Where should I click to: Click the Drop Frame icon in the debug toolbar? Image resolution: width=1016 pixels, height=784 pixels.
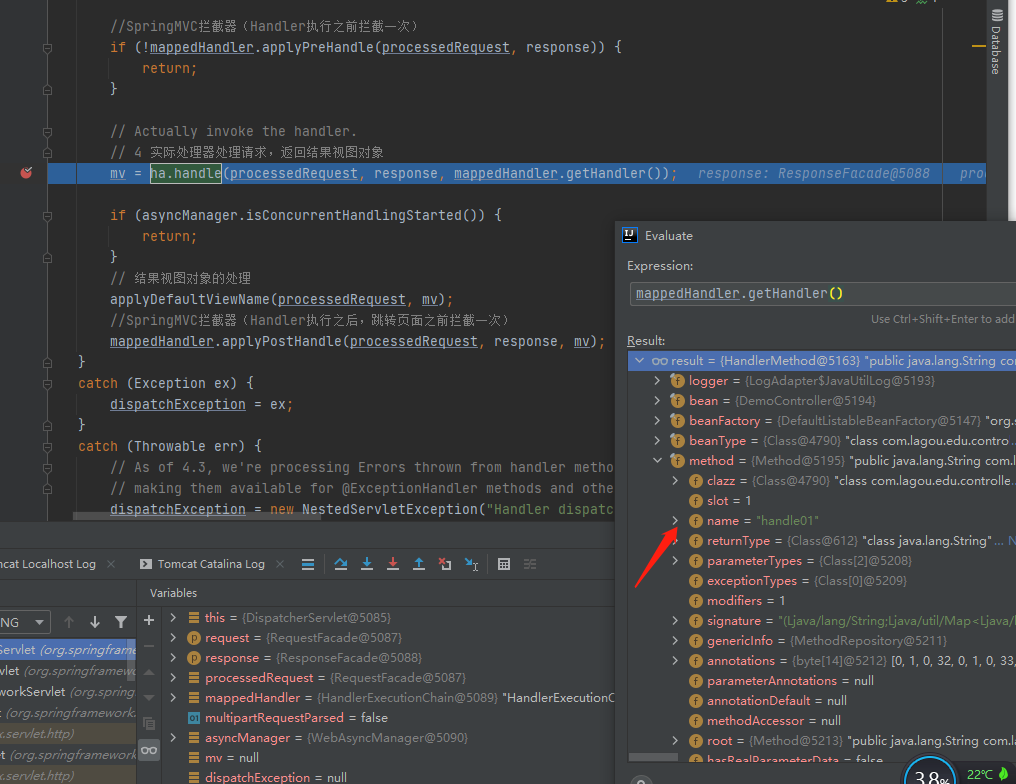pos(445,563)
